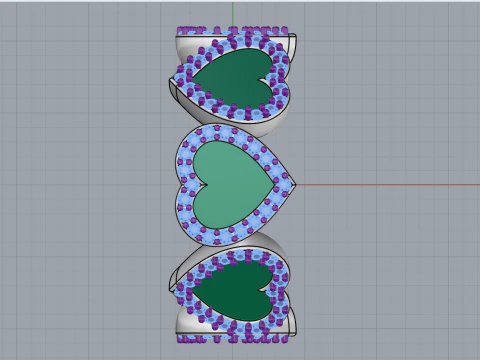Click the red X-axis line in viewport
The image size is (480, 360).
pyautogui.click(x=387, y=185)
